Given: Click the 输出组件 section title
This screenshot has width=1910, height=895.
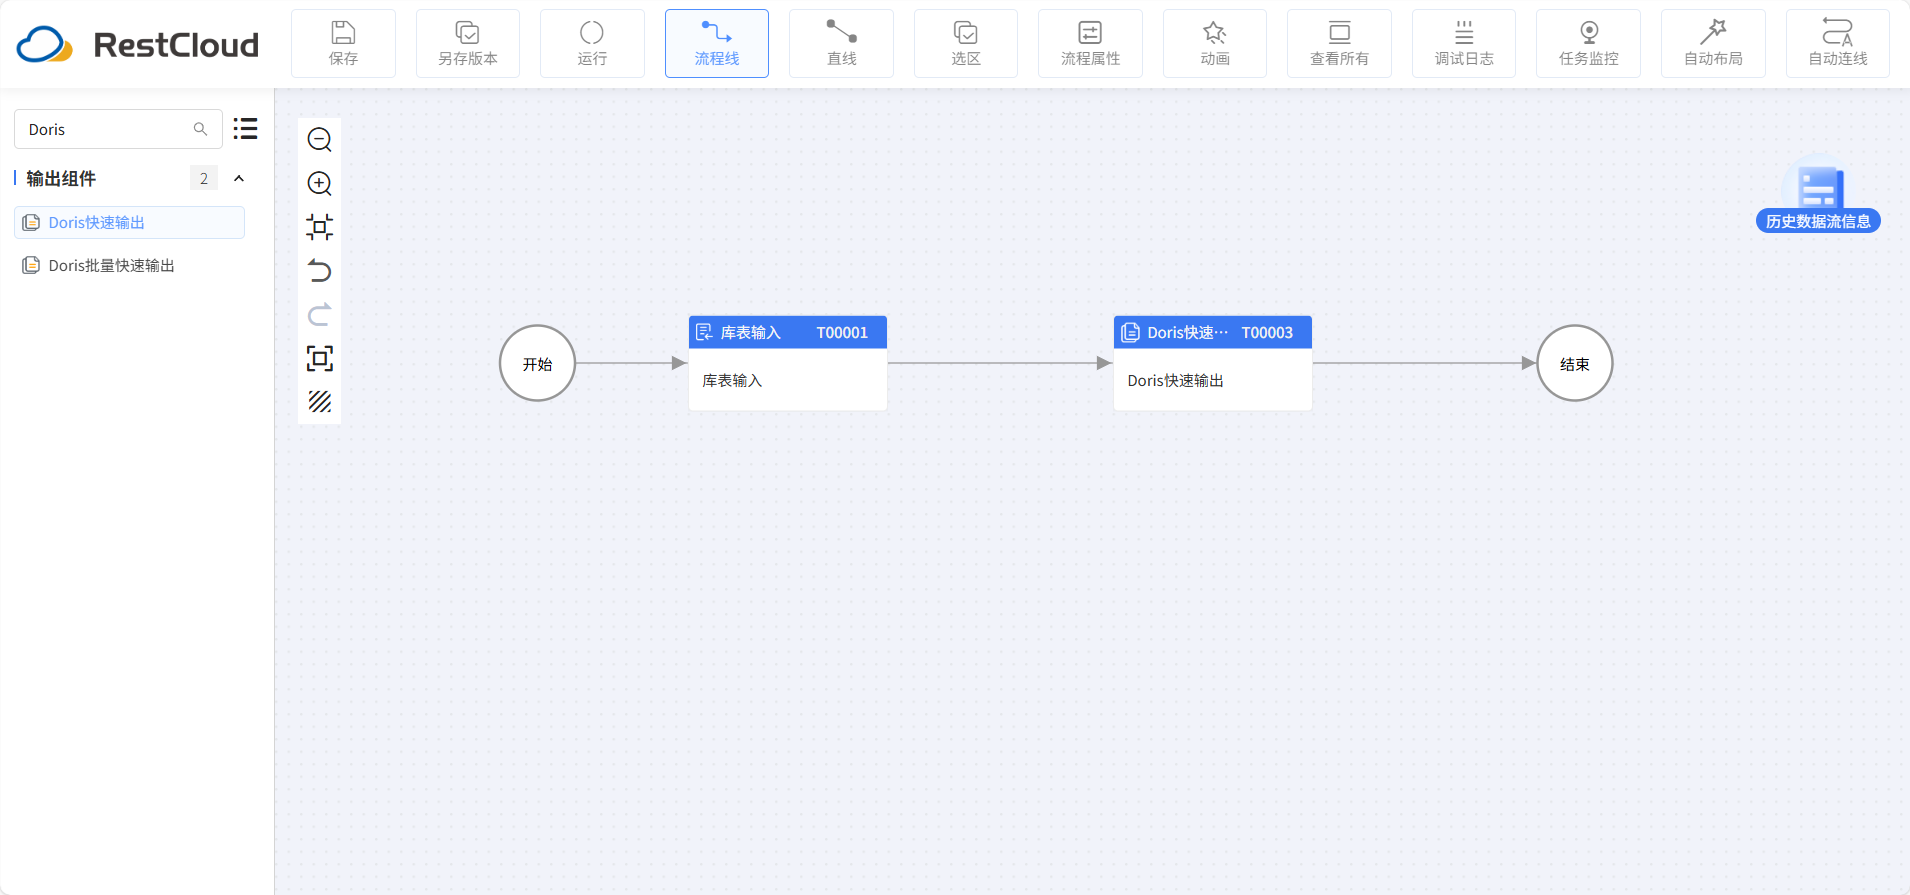Looking at the screenshot, I should pyautogui.click(x=61, y=178).
